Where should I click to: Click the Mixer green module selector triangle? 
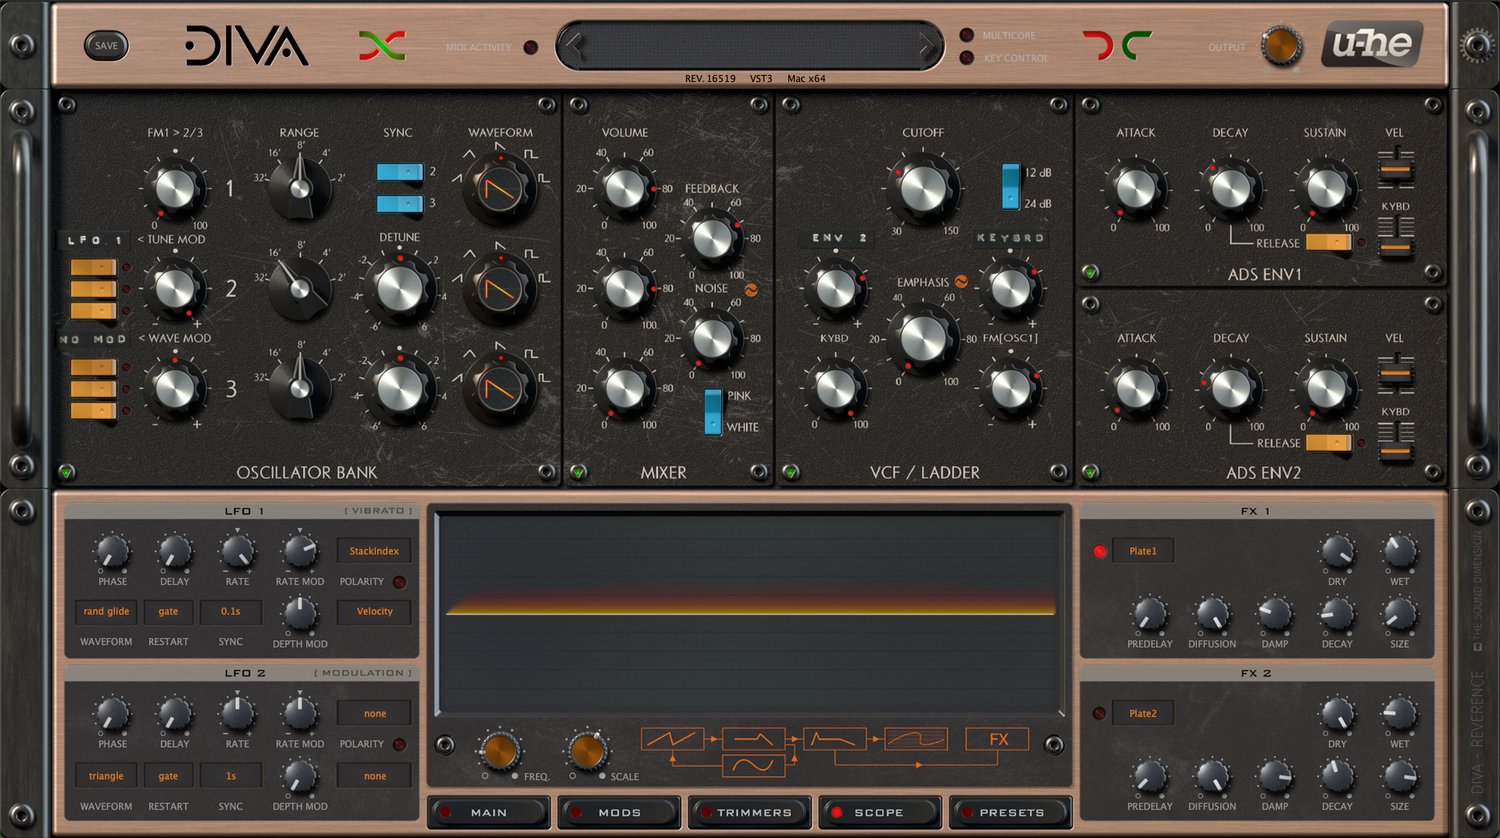[x=578, y=471]
